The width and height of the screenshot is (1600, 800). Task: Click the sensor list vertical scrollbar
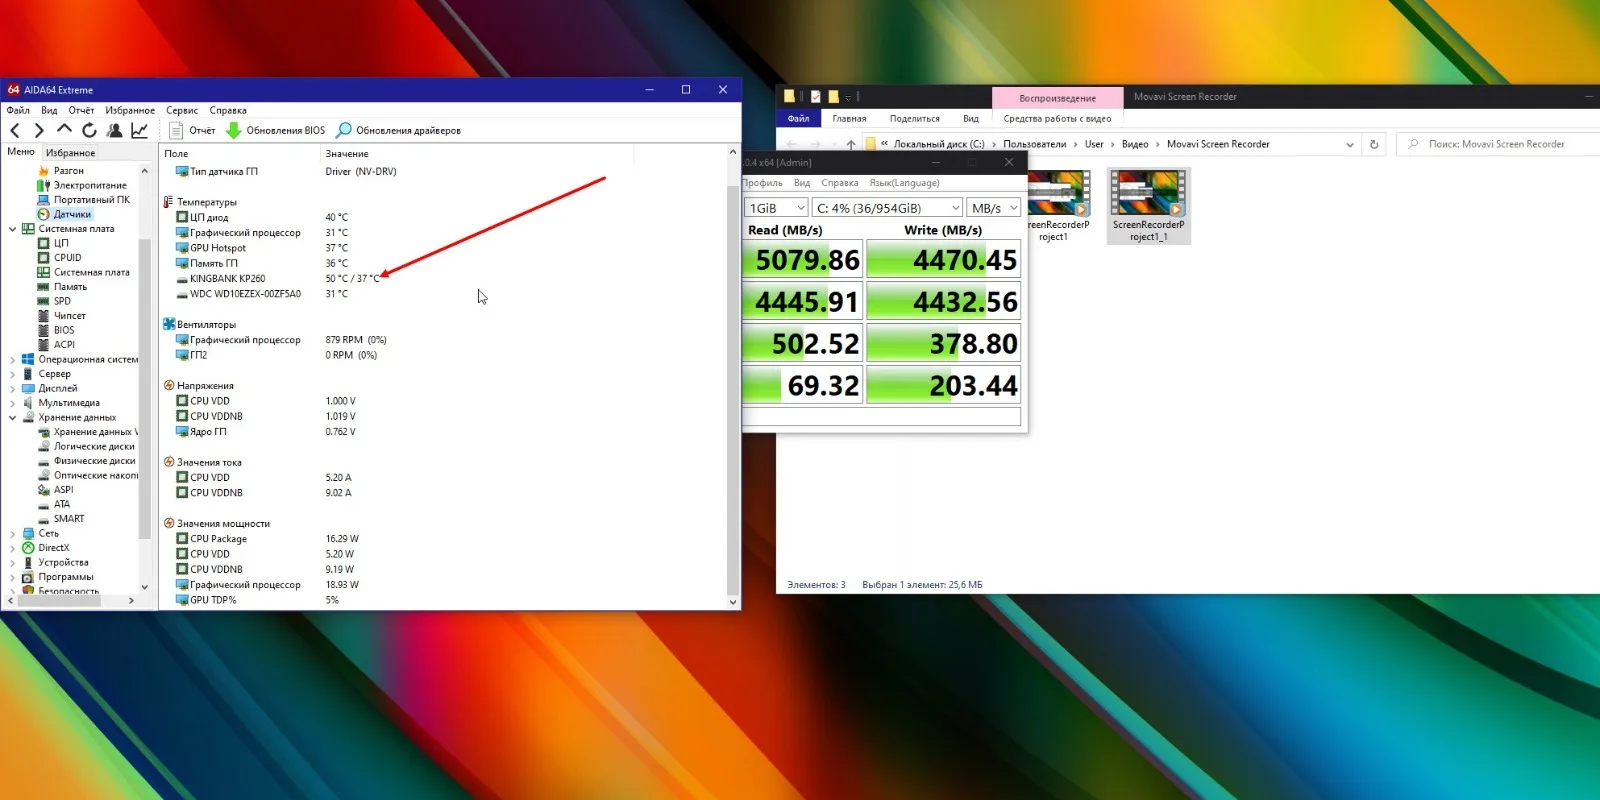733,376
